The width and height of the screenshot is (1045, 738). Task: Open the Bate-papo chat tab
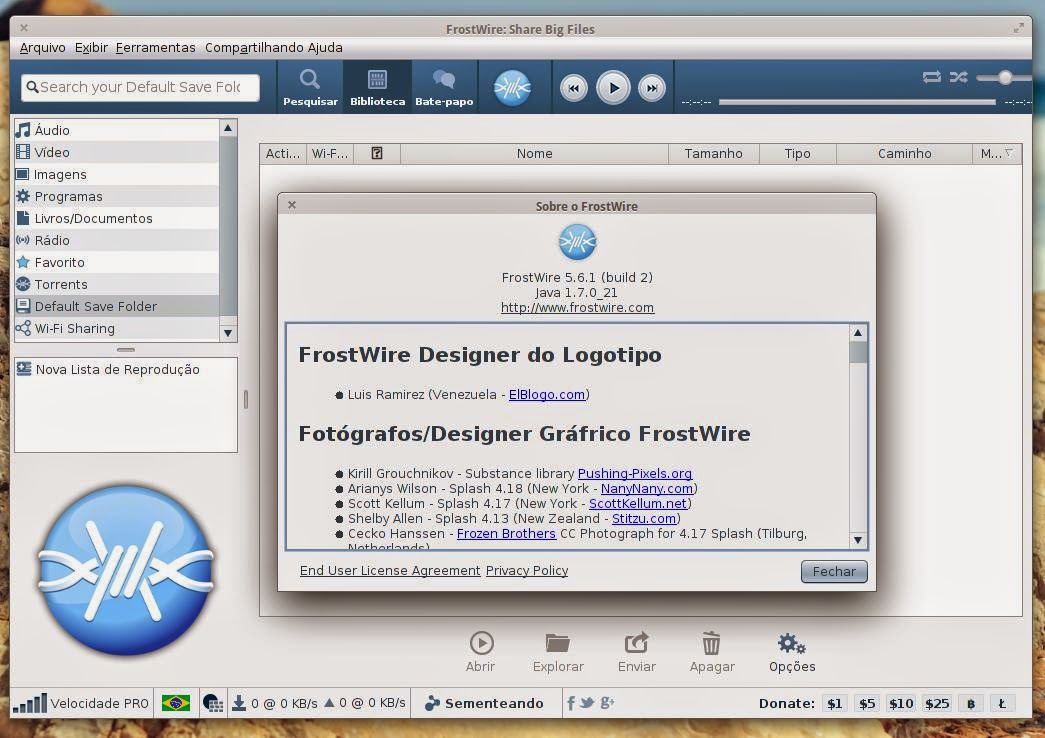[x=444, y=87]
